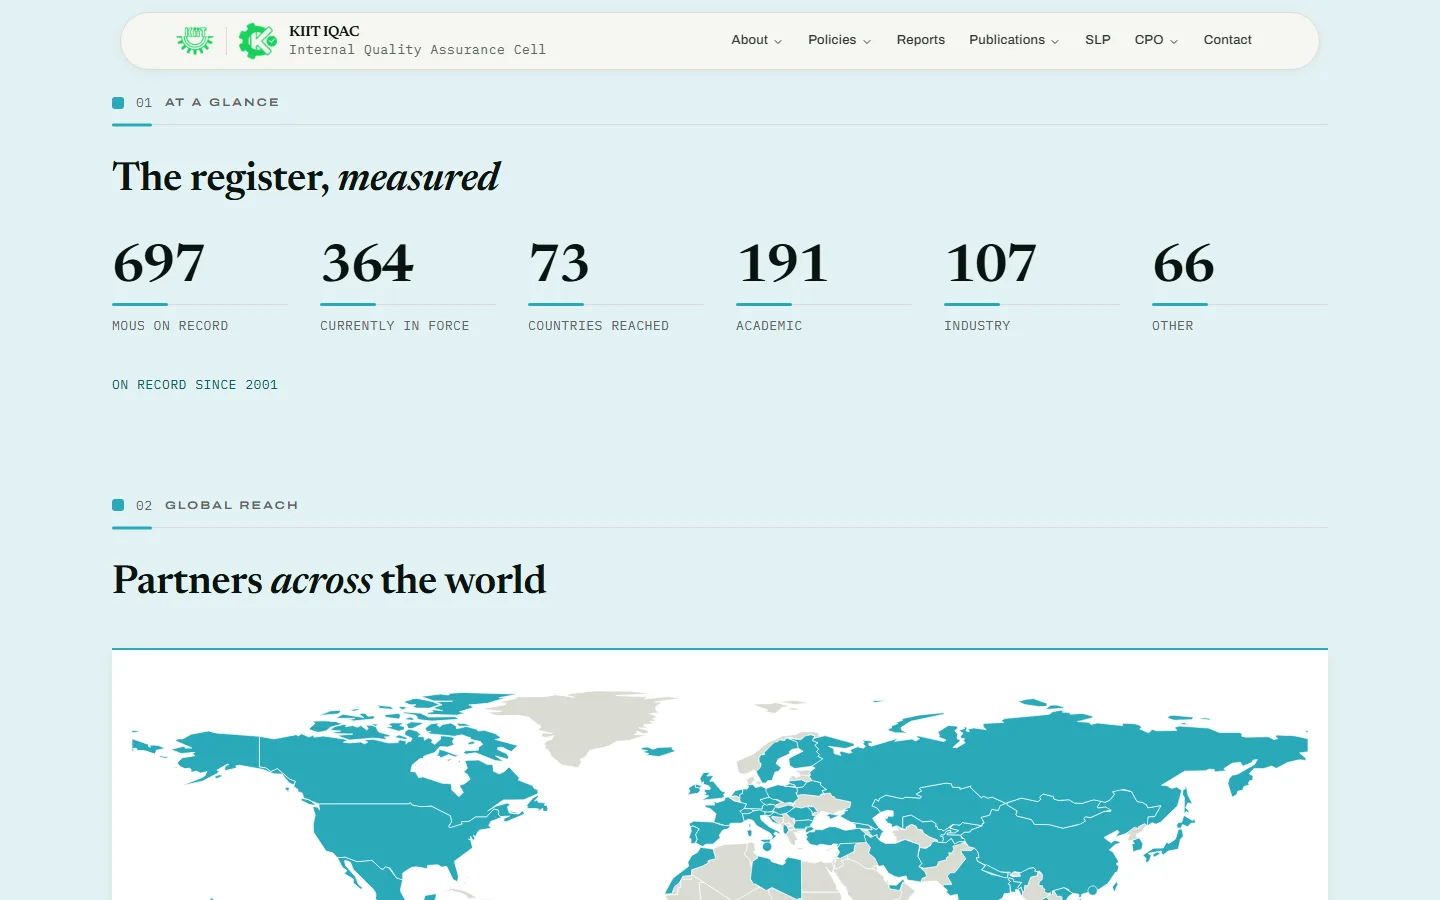1440x900 pixels.
Task: Click the OTHER stat label
Action: click(1173, 326)
